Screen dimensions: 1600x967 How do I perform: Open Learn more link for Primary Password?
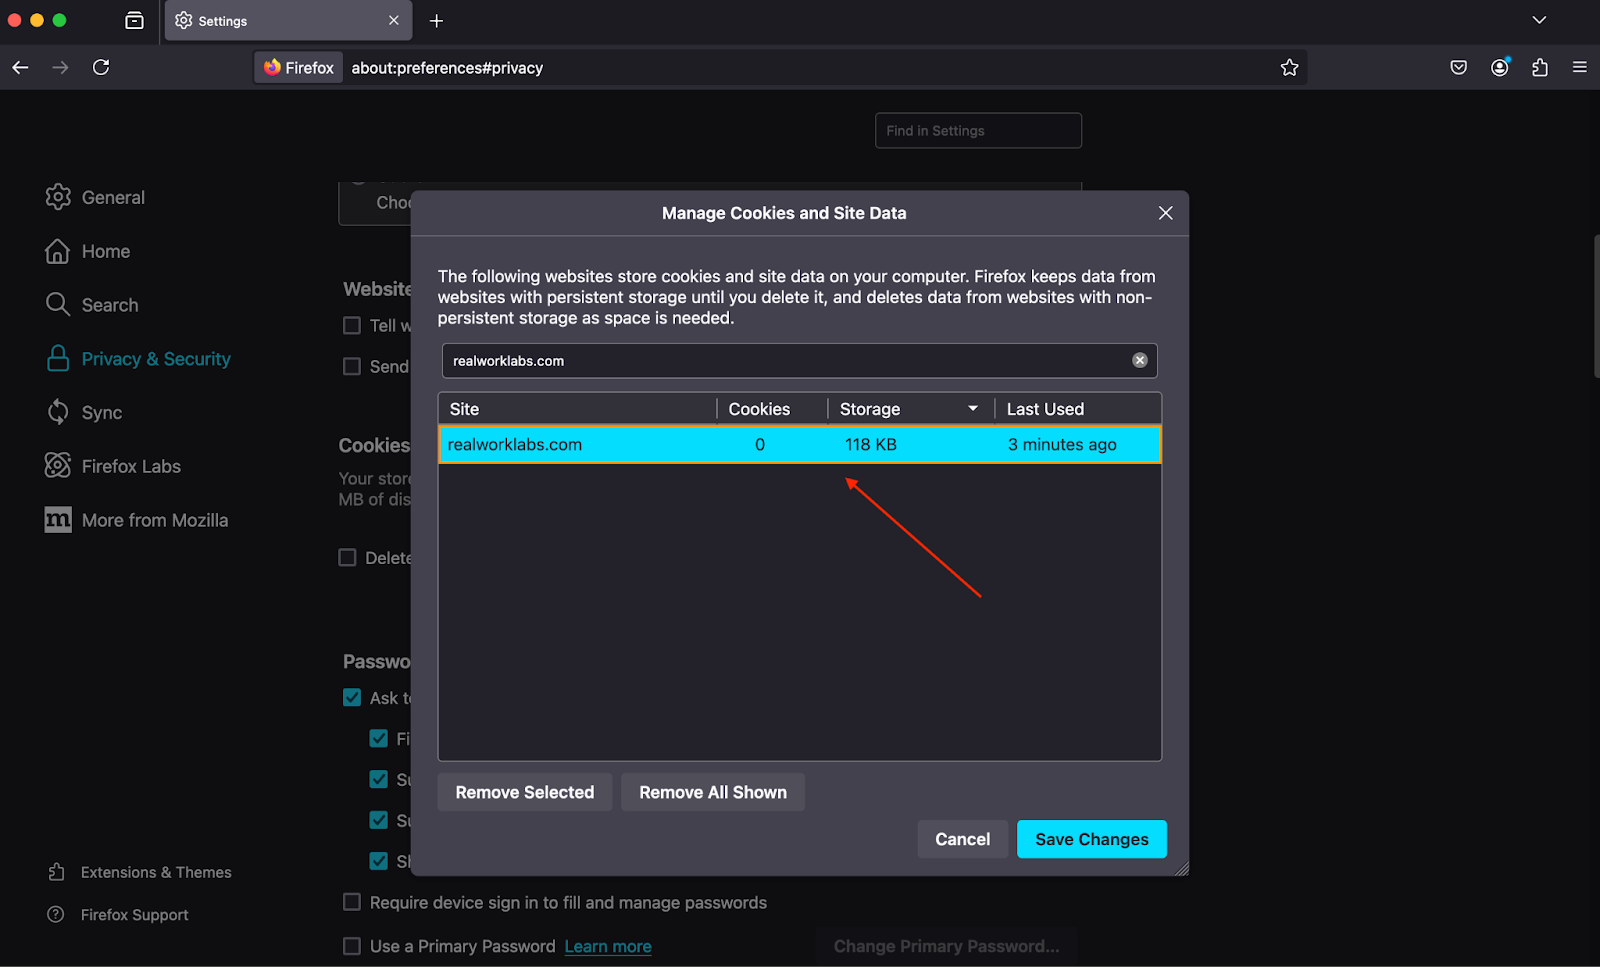coord(608,946)
